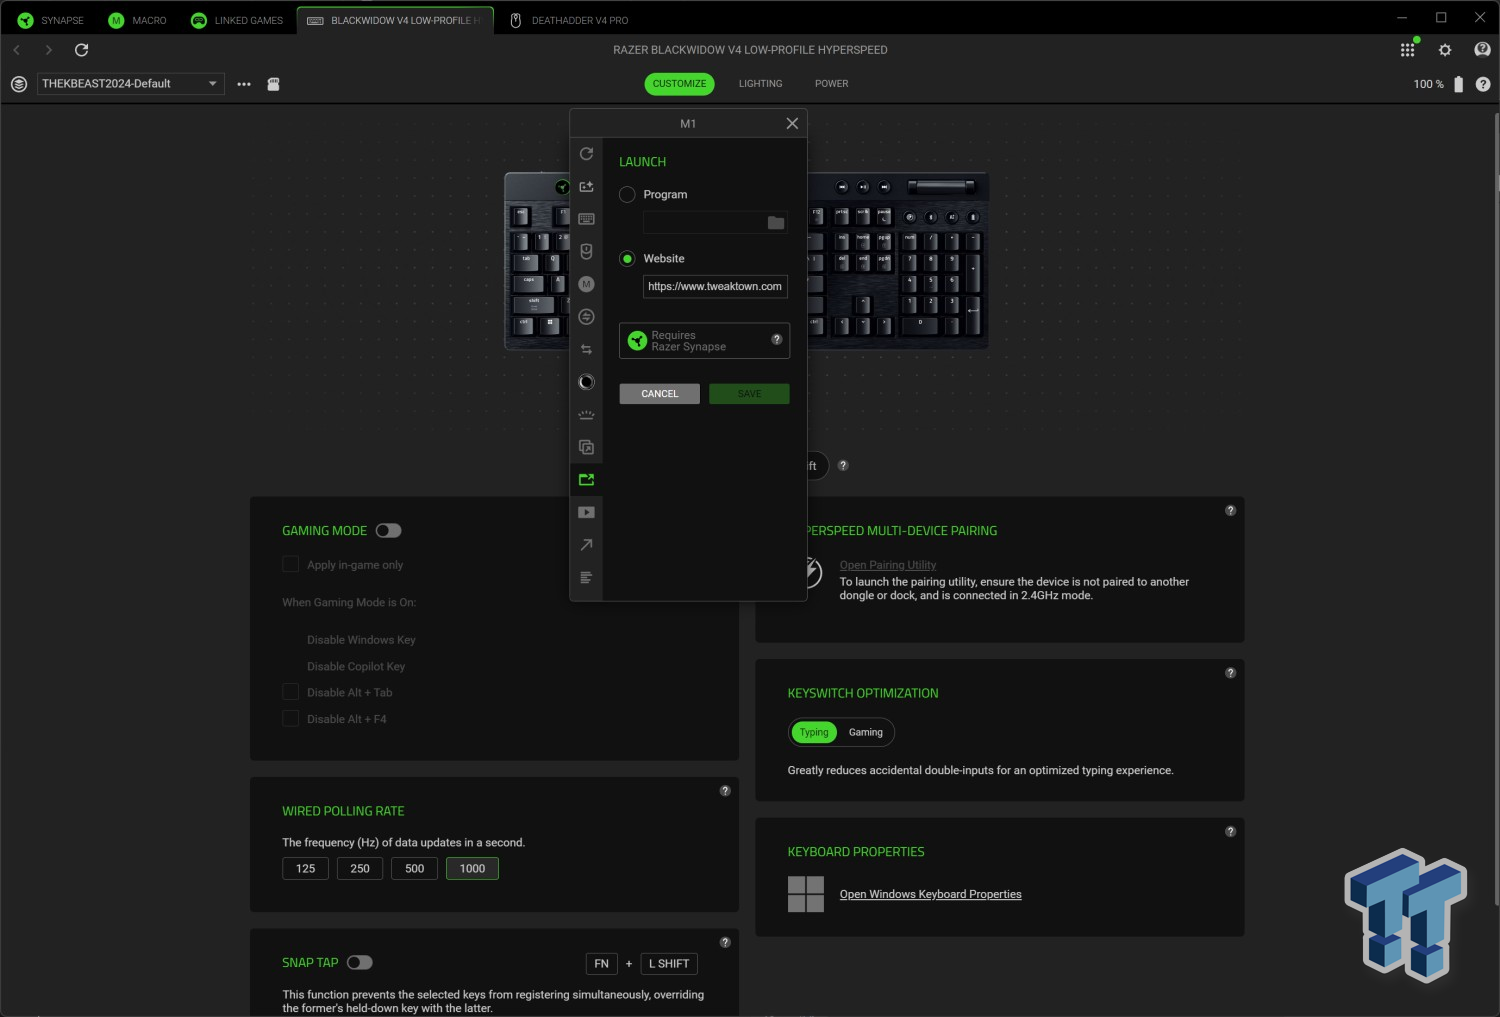1500x1017 pixels.
Task: Set polling rate to 125
Action: pyautogui.click(x=305, y=869)
